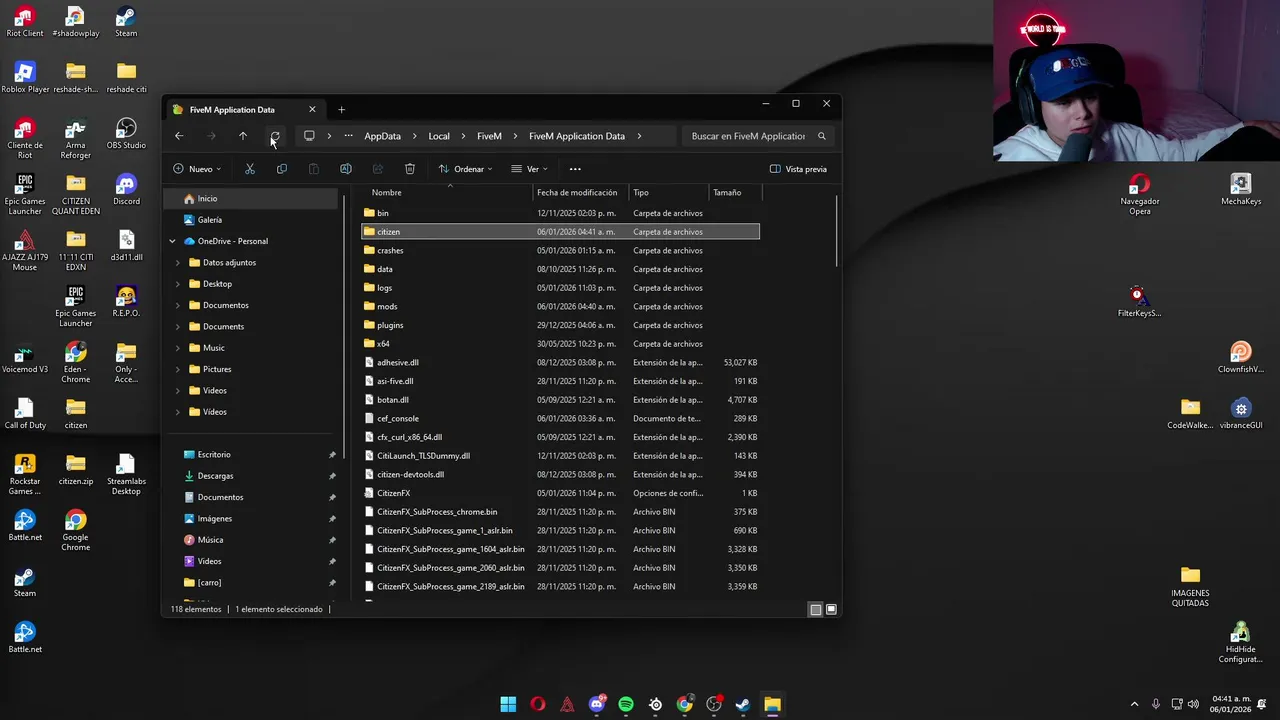The image size is (1280, 720).
Task: Open File Explorer taskbar icon
Action: click(772, 704)
